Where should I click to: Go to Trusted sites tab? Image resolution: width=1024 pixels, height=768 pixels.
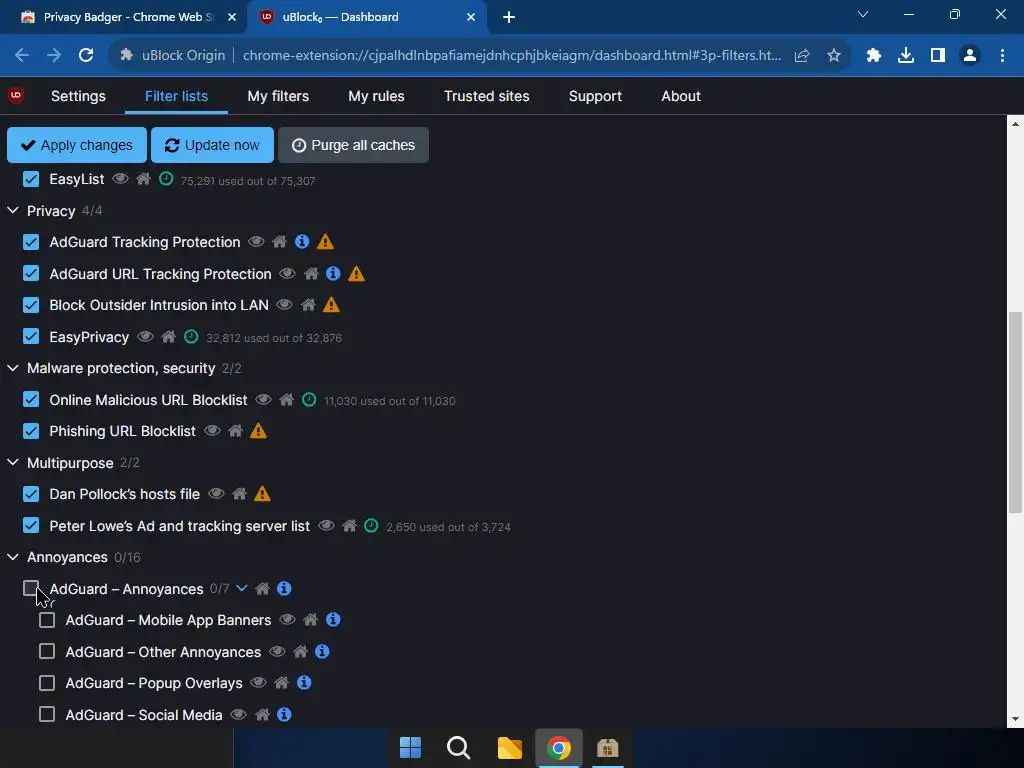pos(487,96)
